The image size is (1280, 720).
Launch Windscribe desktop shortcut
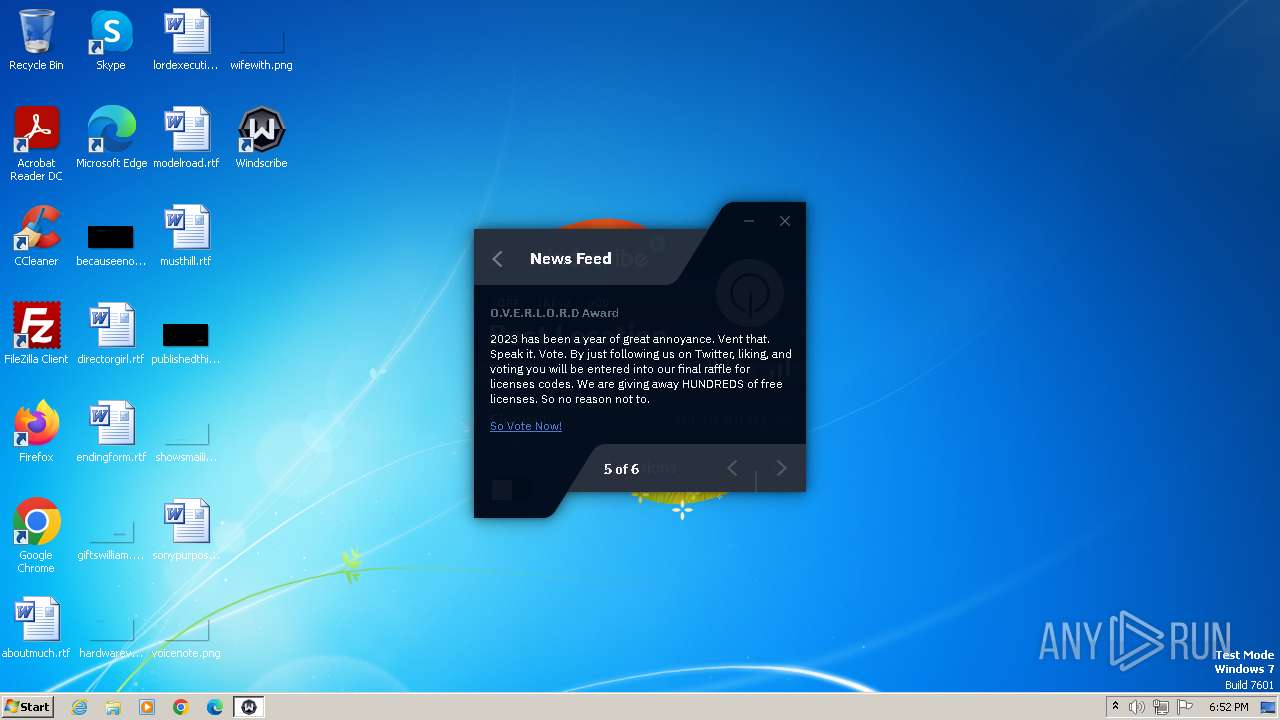(x=261, y=139)
